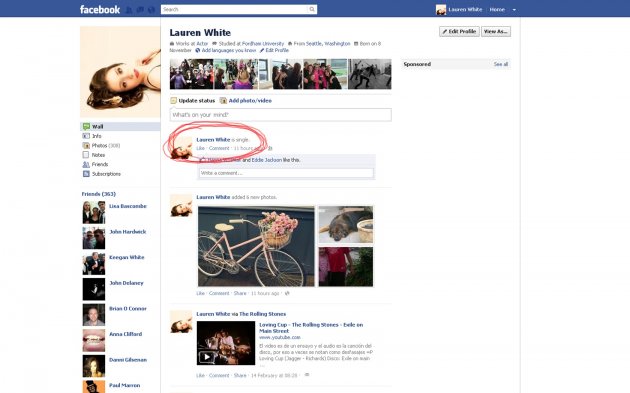Image resolution: width=630 pixels, height=393 pixels.
Task: Select the Update status tab
Action: (x=193, y=100)
